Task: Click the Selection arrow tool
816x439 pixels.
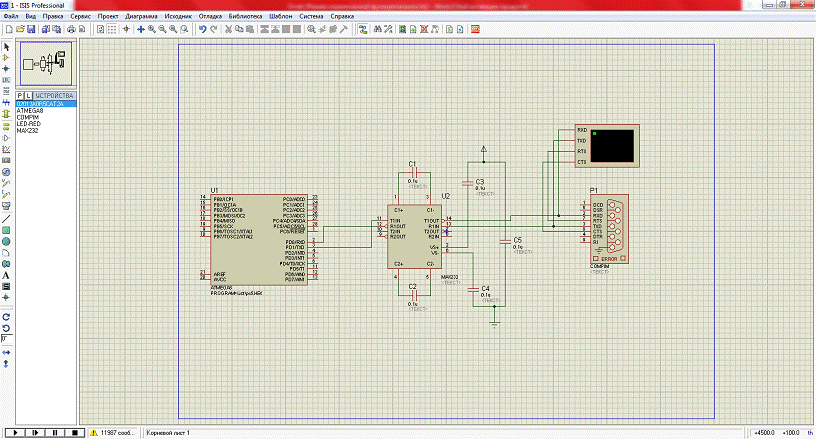Action: [6, 47]
